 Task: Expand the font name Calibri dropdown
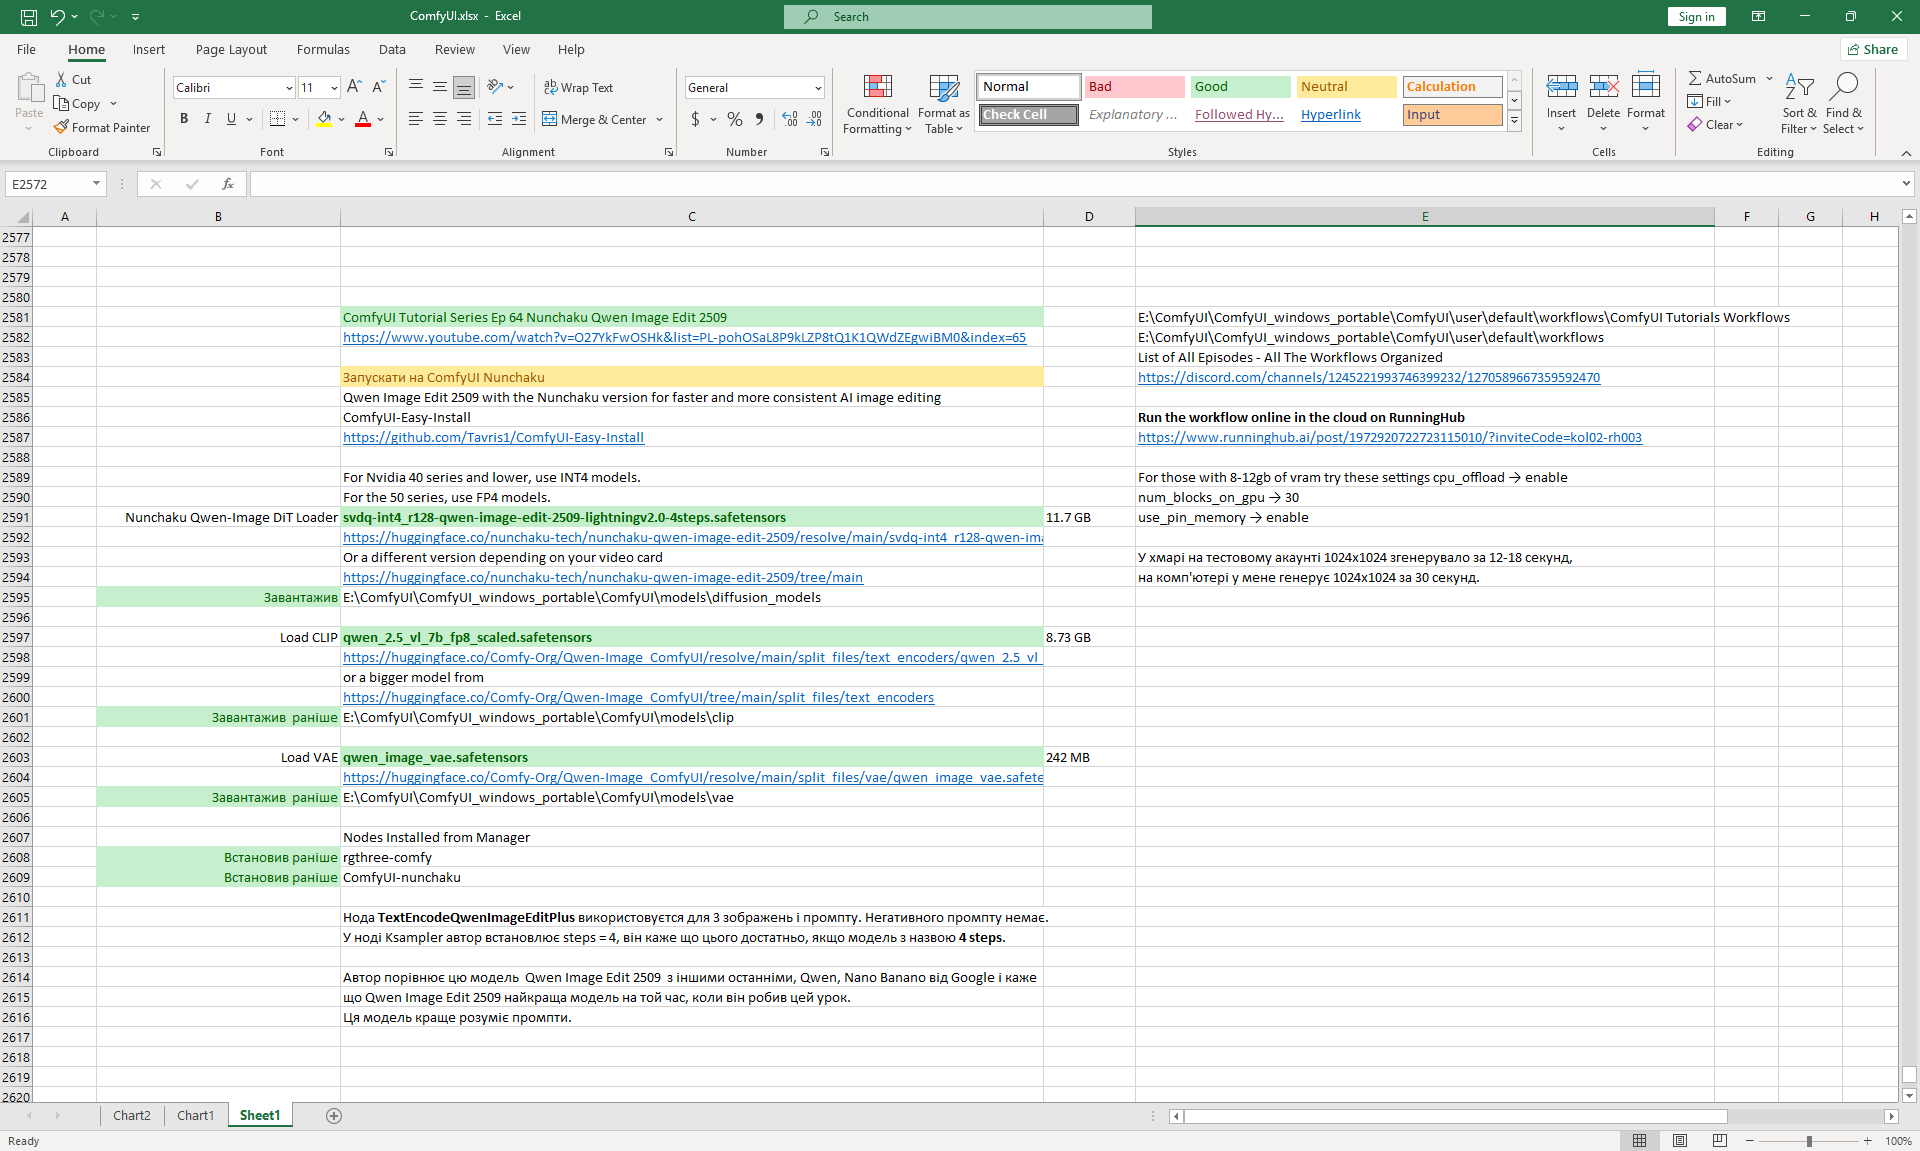tap(289, 88)
